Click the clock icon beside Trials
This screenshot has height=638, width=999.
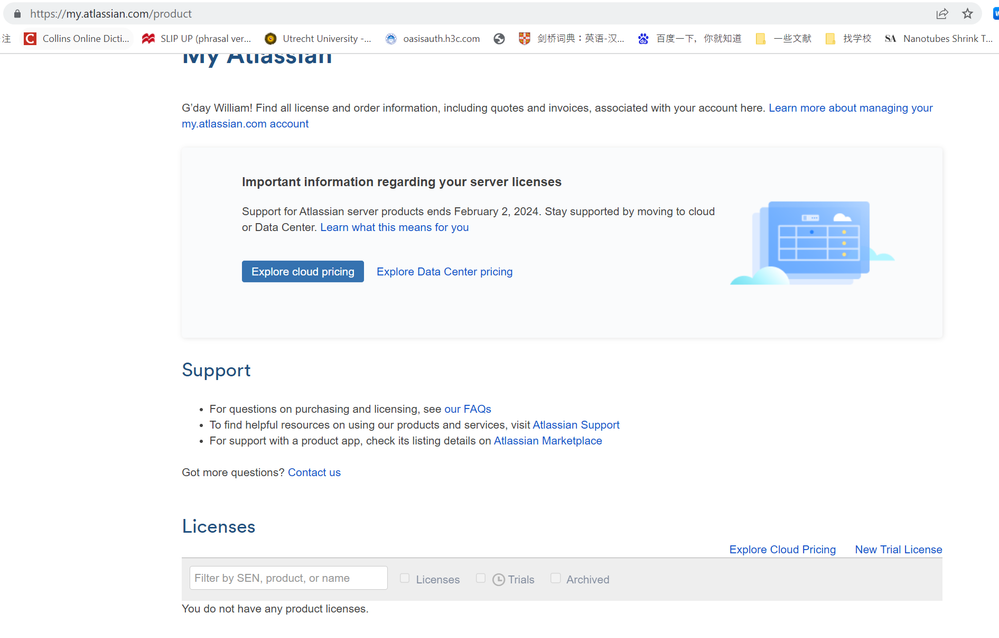click(499, 579)
